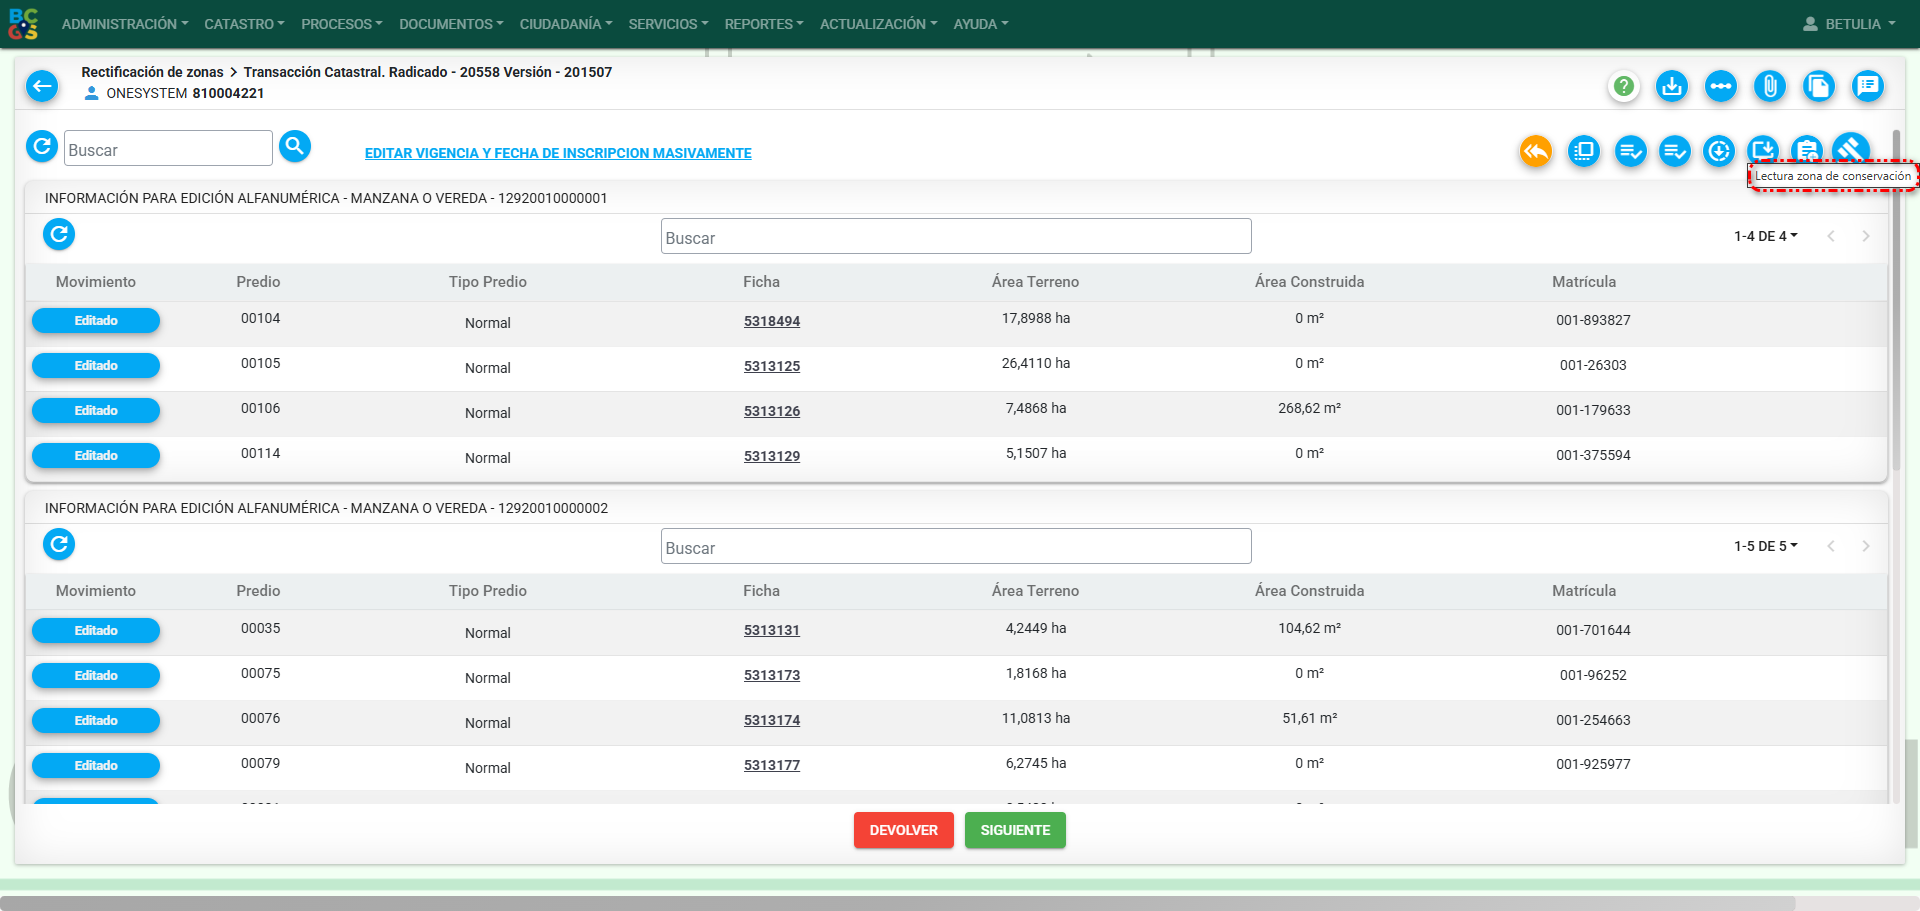Click the Buscar field in second table
Viewport: 1920px width, 911px height.
click(x=956, y=547)
